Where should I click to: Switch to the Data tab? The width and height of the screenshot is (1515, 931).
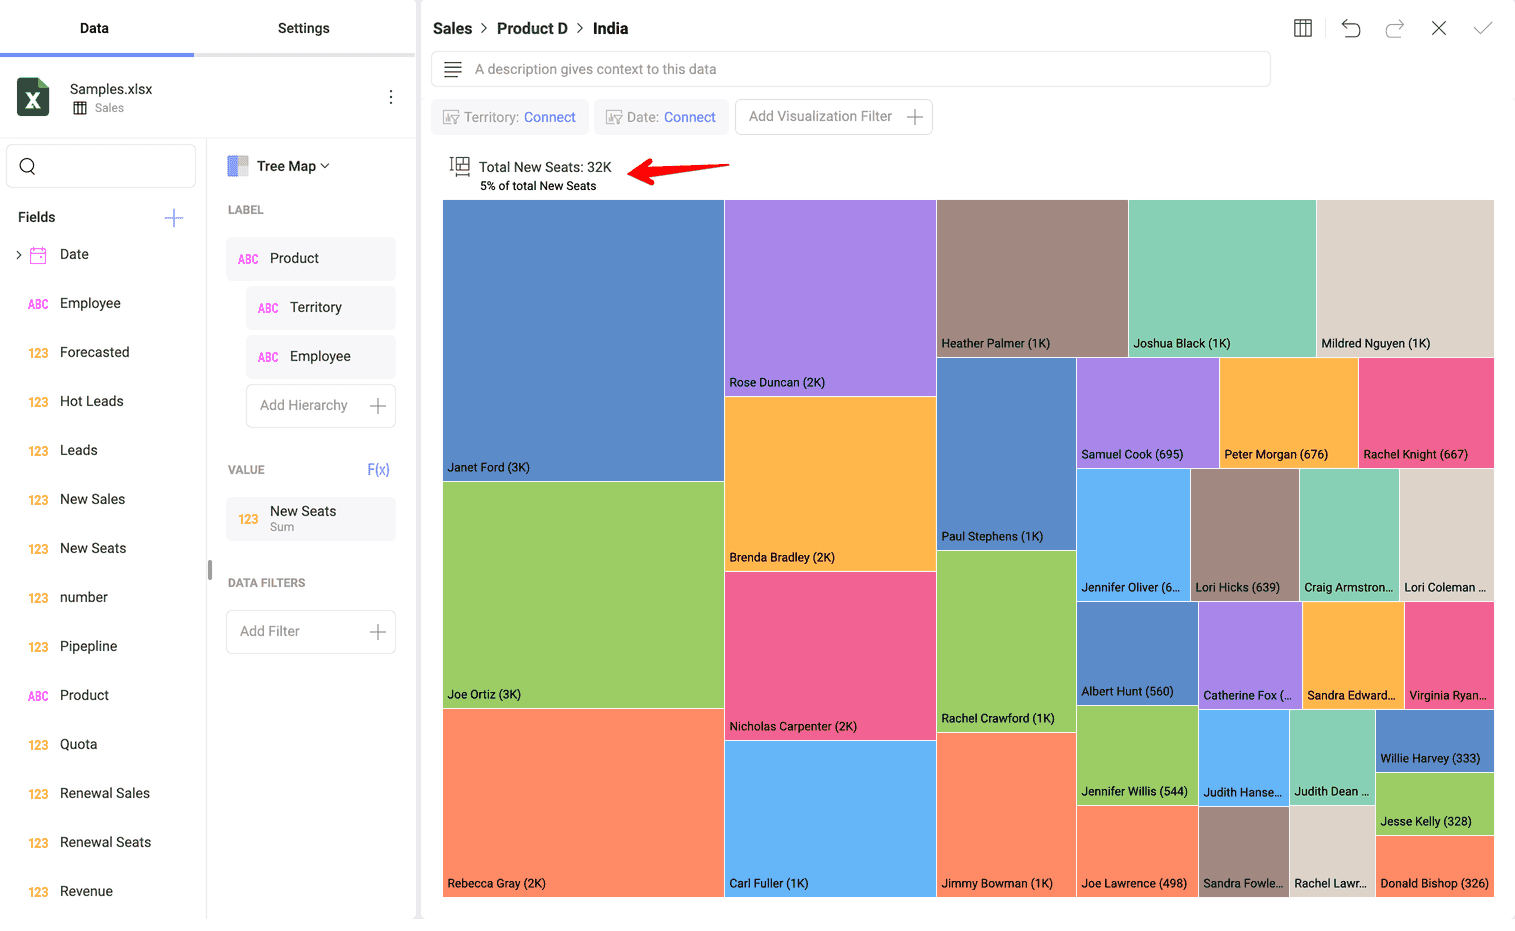pyautogui.click(x=94, y=28)
